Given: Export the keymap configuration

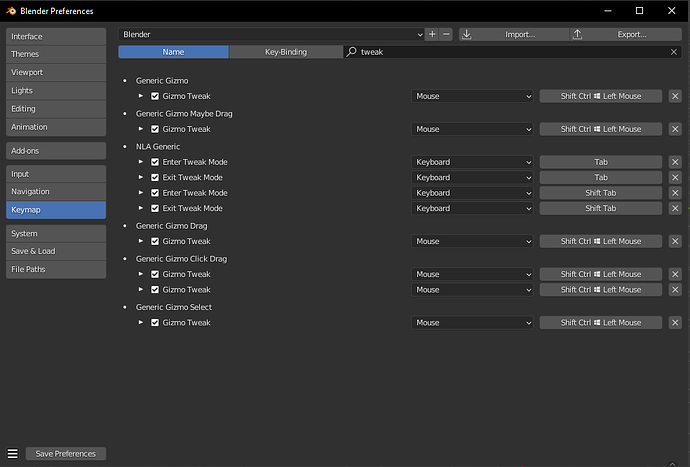Looking at the screenshot, I should click(626, 34).
